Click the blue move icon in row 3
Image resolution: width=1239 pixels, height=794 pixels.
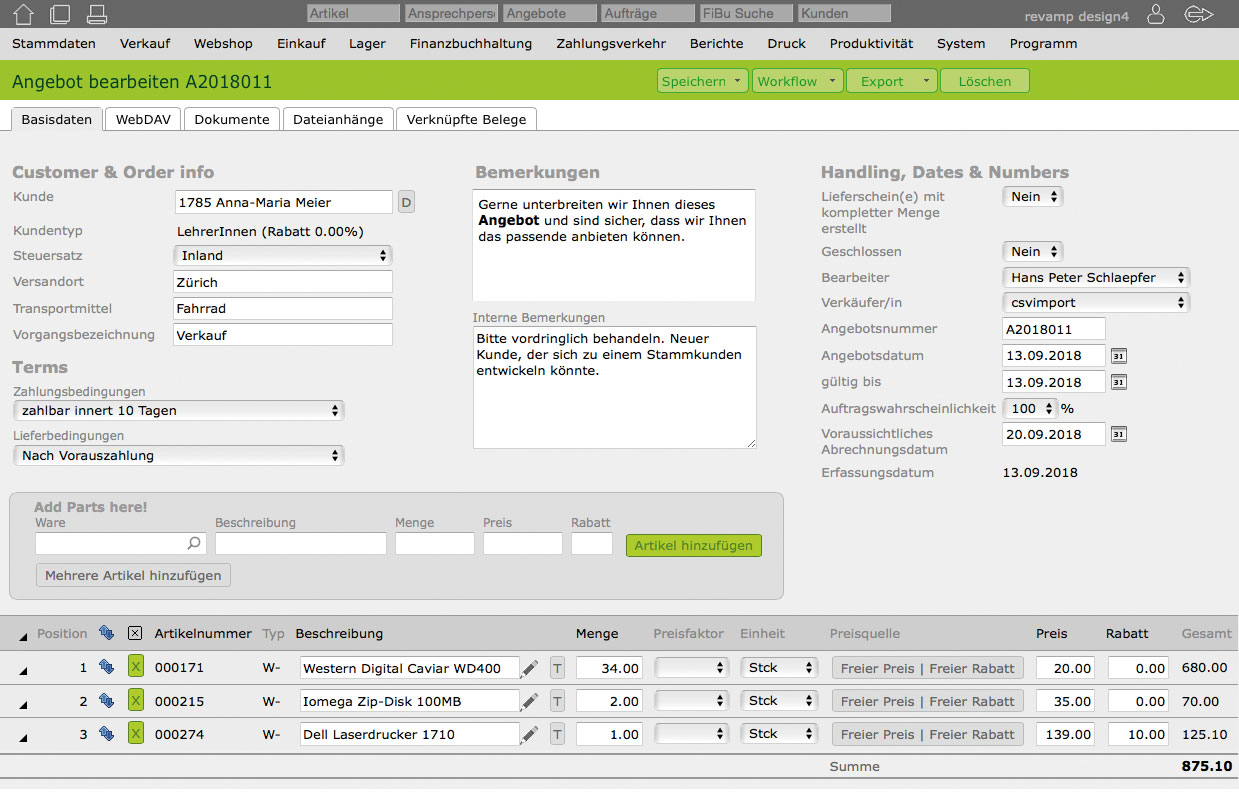(x=106, y=734)
